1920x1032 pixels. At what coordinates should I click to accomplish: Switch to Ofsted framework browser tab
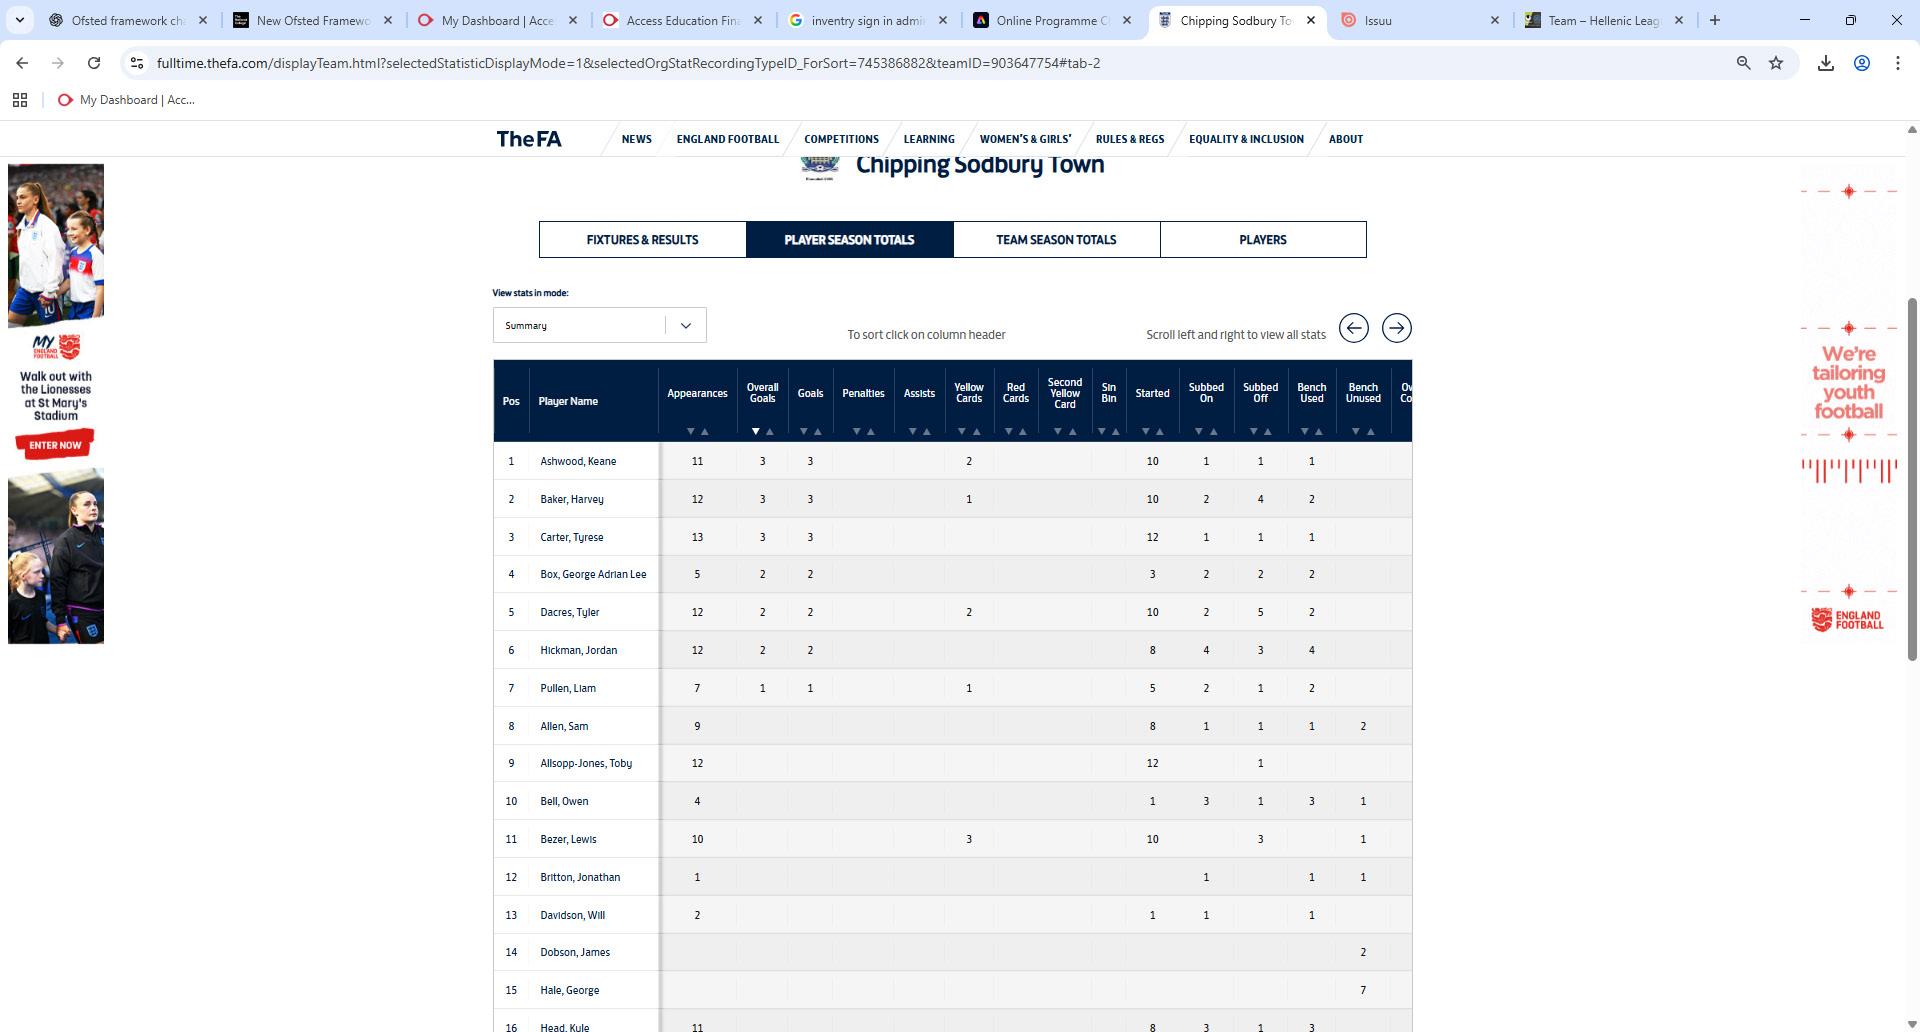(130, 20)
